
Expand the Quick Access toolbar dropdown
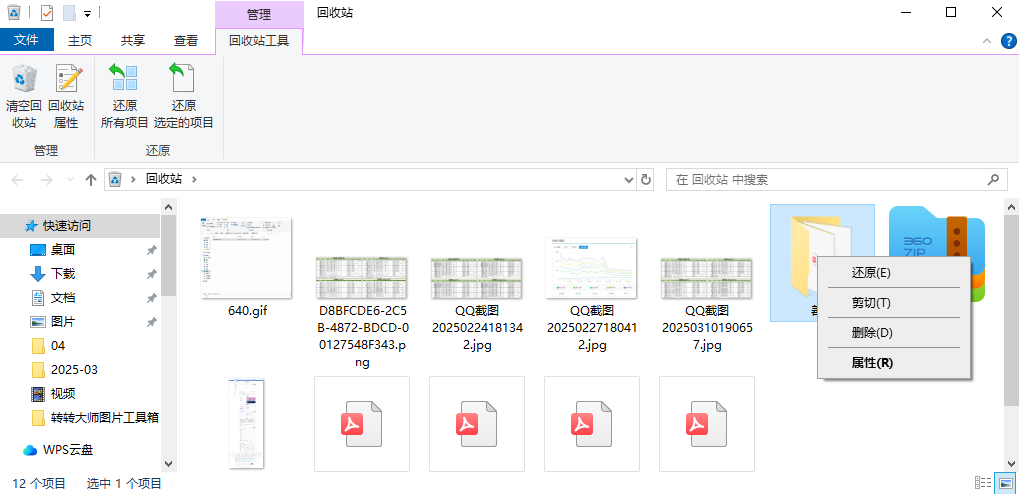pyautogui.click(x=88, y=13)
